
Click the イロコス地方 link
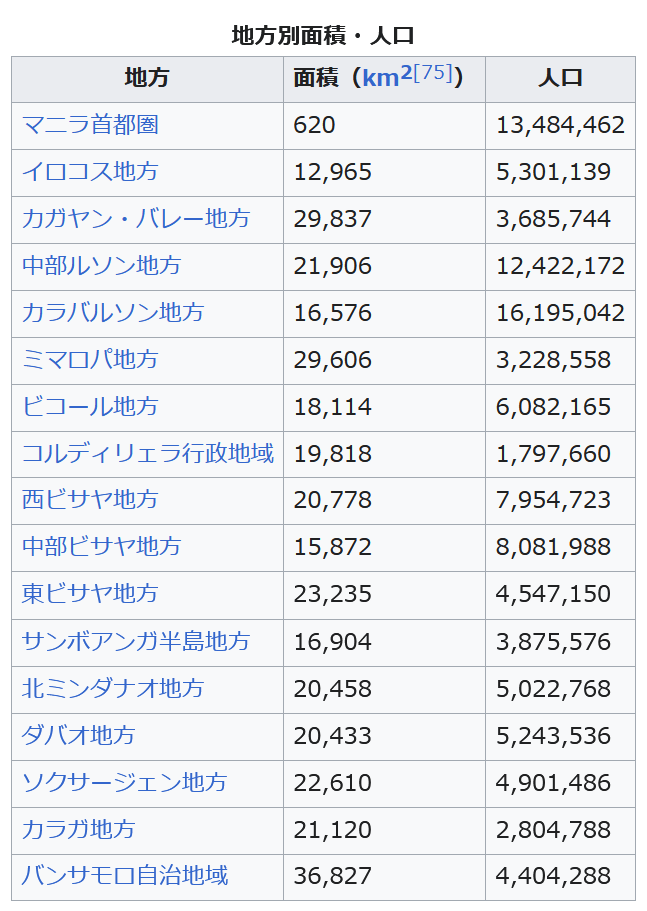(x=90, y=172)
